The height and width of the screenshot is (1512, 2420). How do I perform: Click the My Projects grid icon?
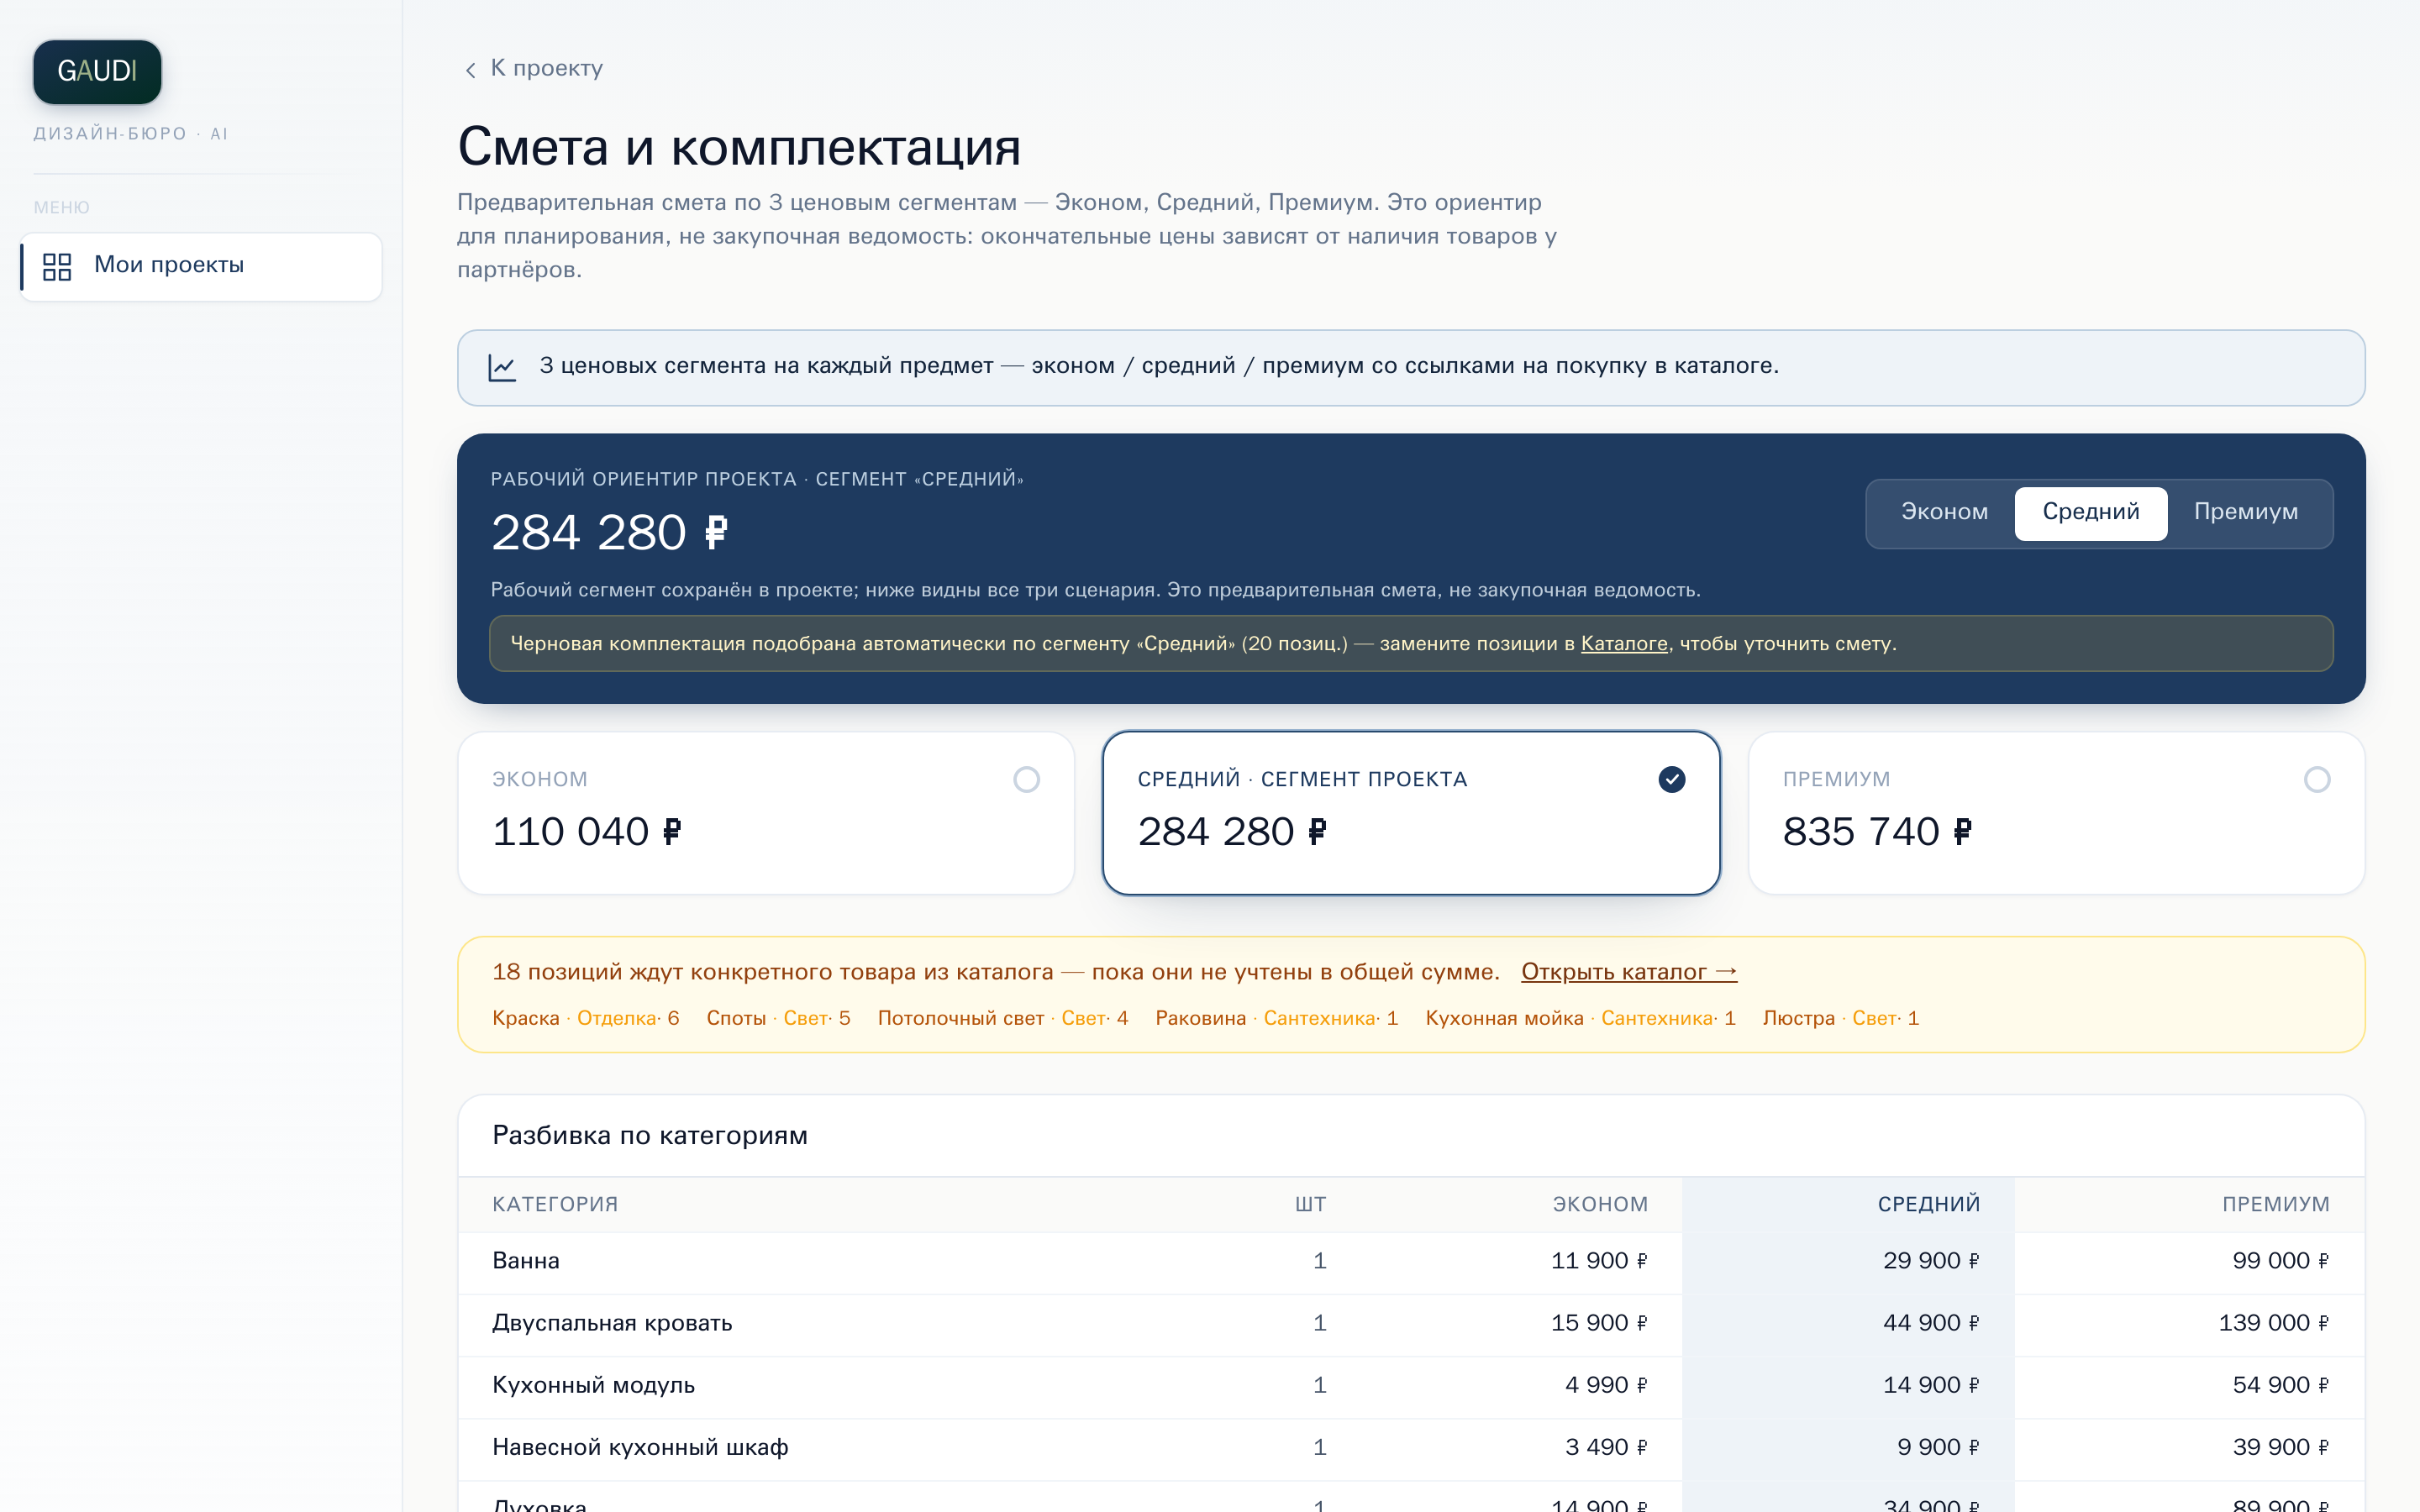[x=57, y=266]
